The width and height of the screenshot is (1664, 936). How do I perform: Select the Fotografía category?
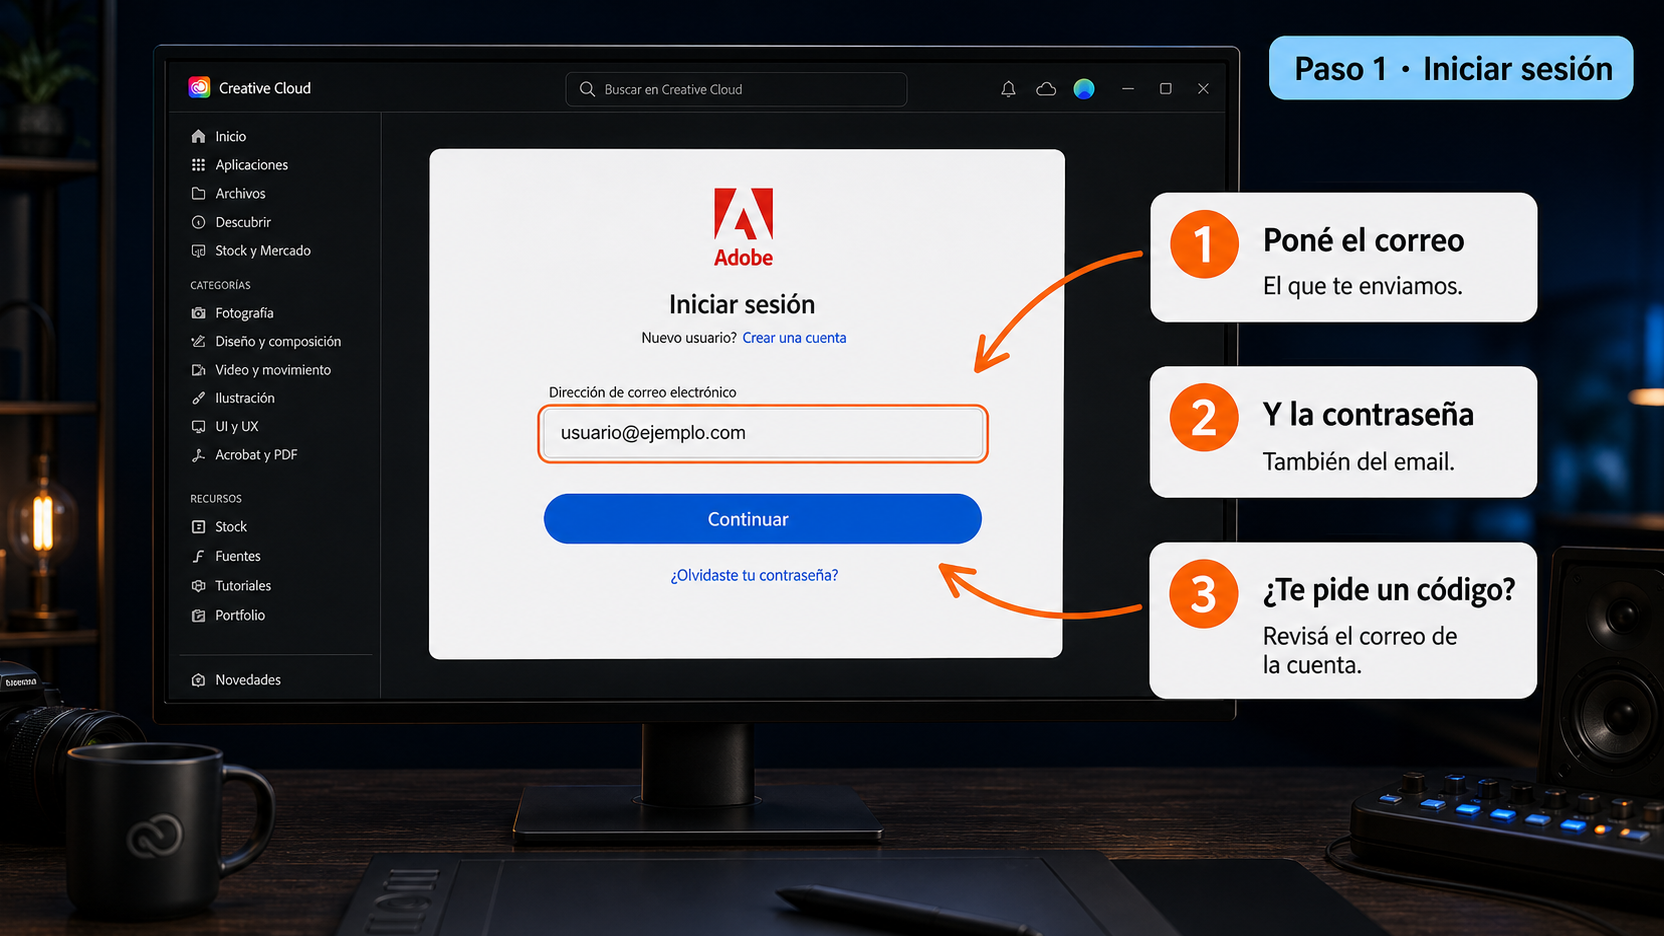[x=244, y=313]
